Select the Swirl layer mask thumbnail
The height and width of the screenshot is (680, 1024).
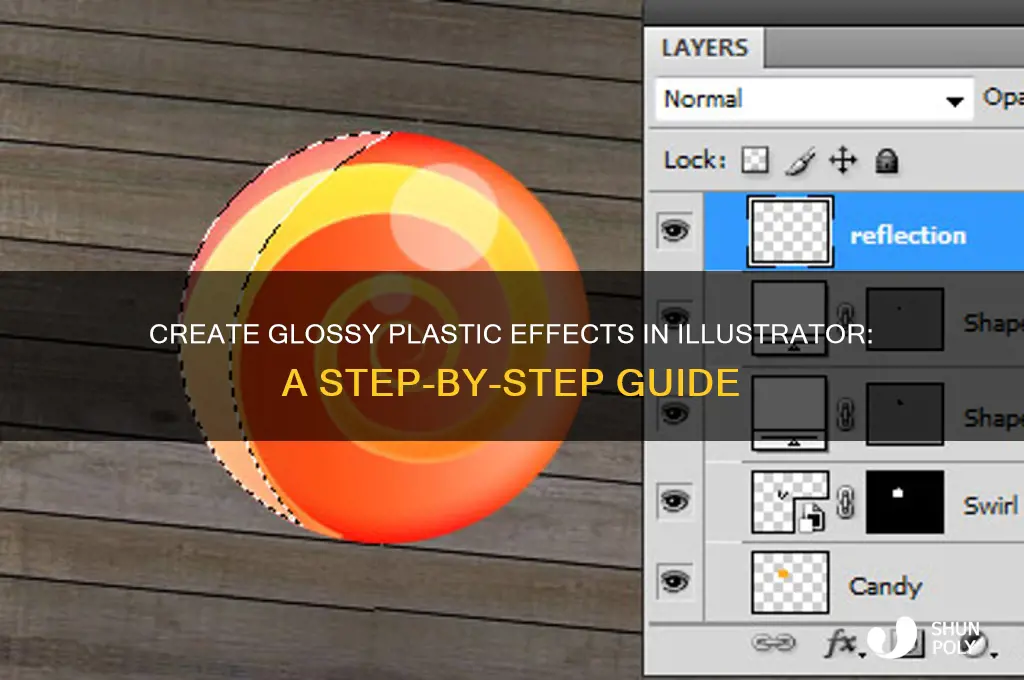coord(904,502)
